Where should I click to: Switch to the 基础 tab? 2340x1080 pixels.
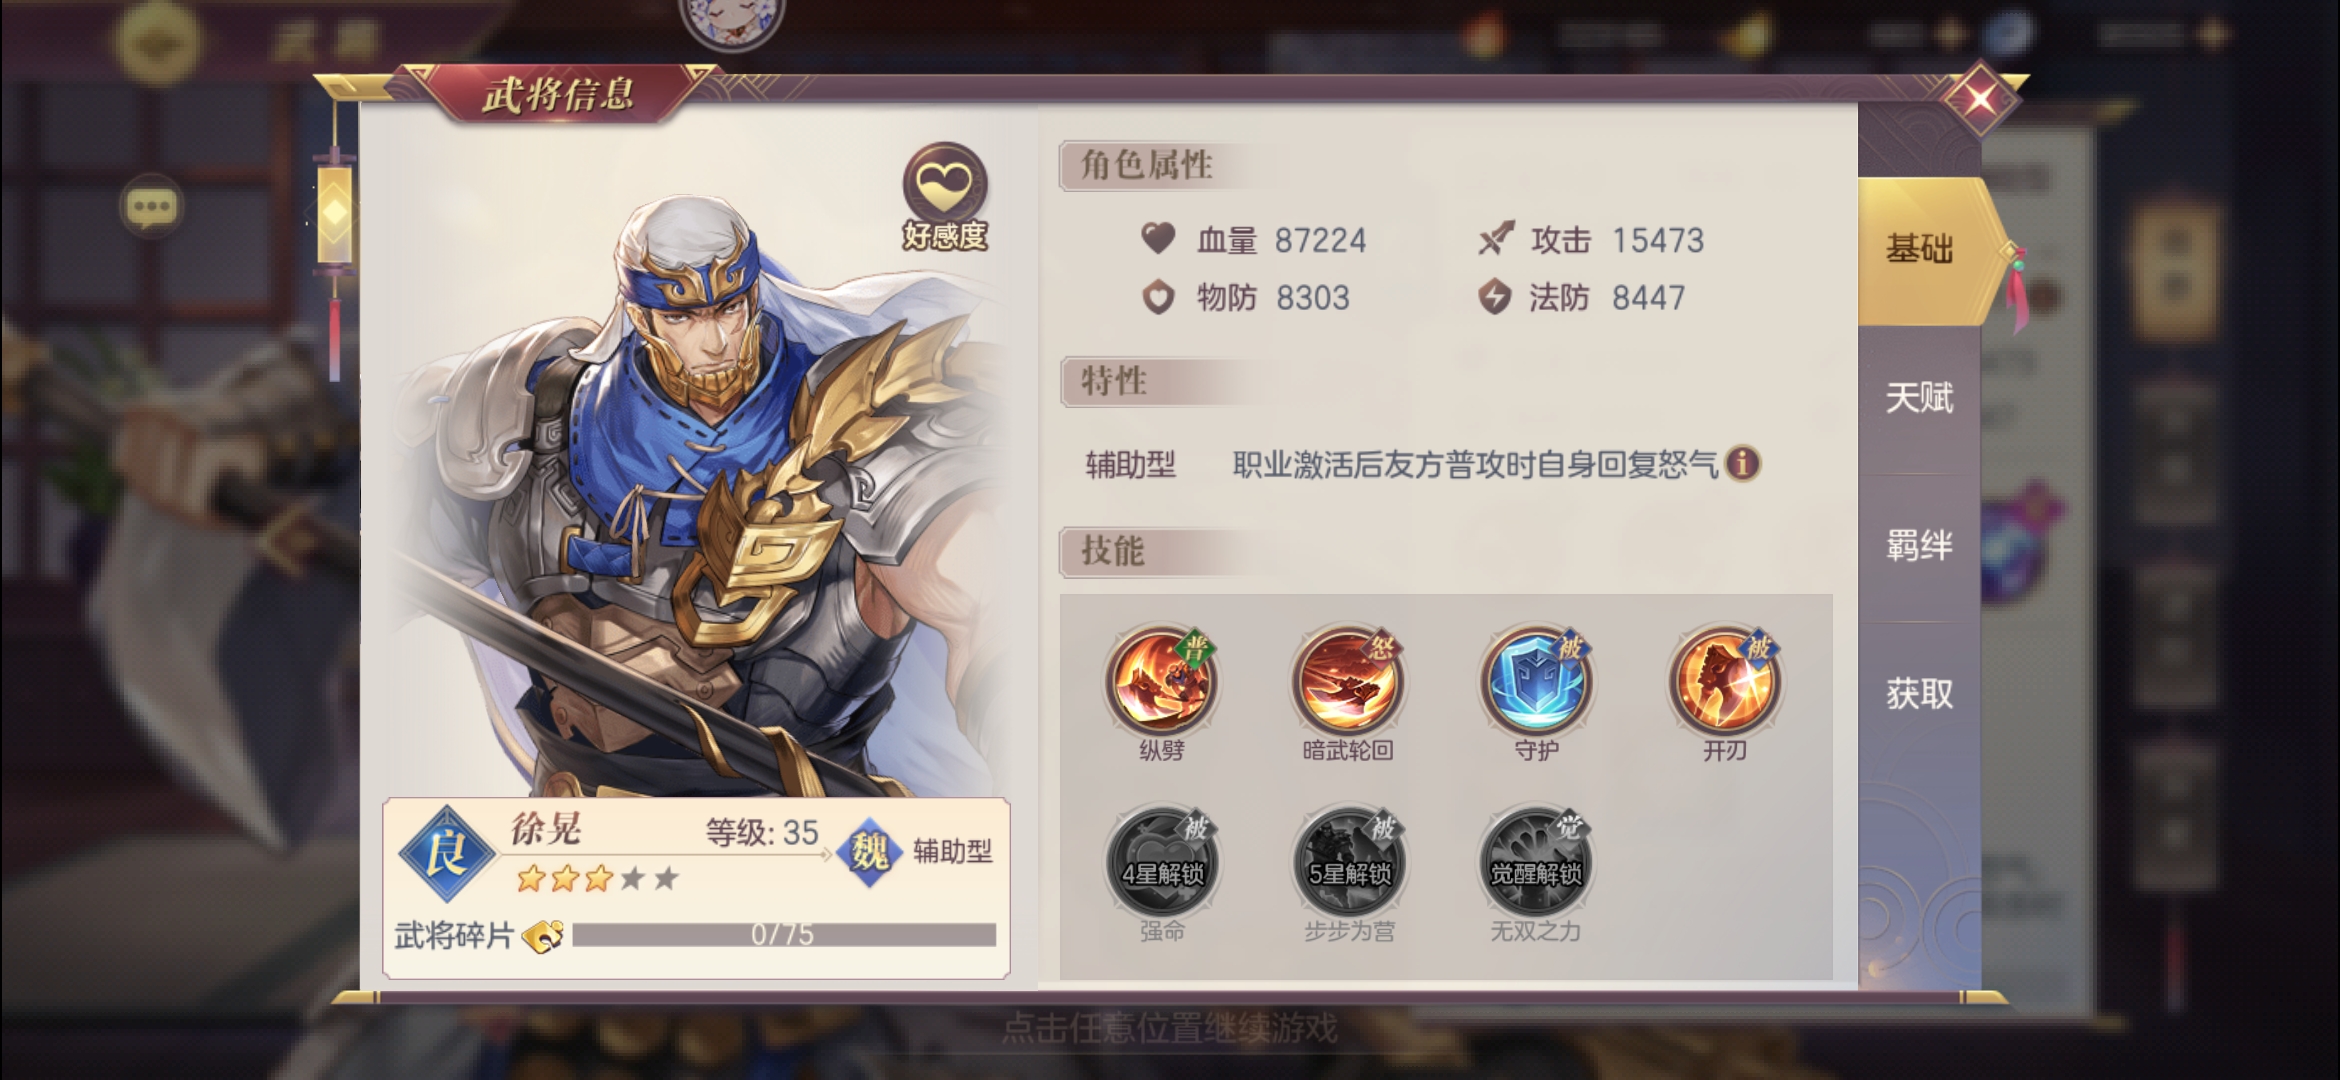pos(1920,250)
